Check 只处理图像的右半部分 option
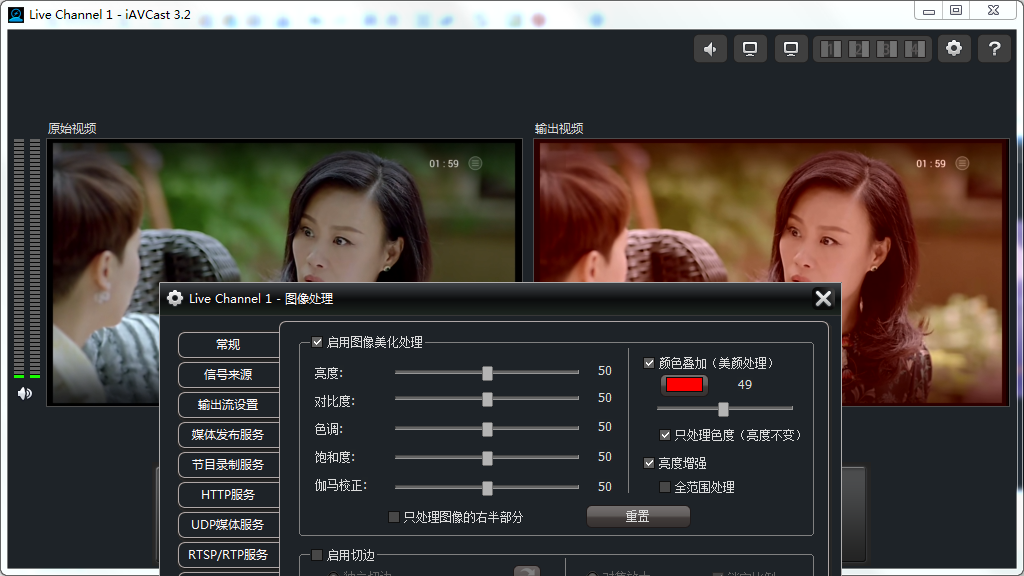The height and width of the screenshot is (576, 1024). pyautogui.click(x=394, y=517)
